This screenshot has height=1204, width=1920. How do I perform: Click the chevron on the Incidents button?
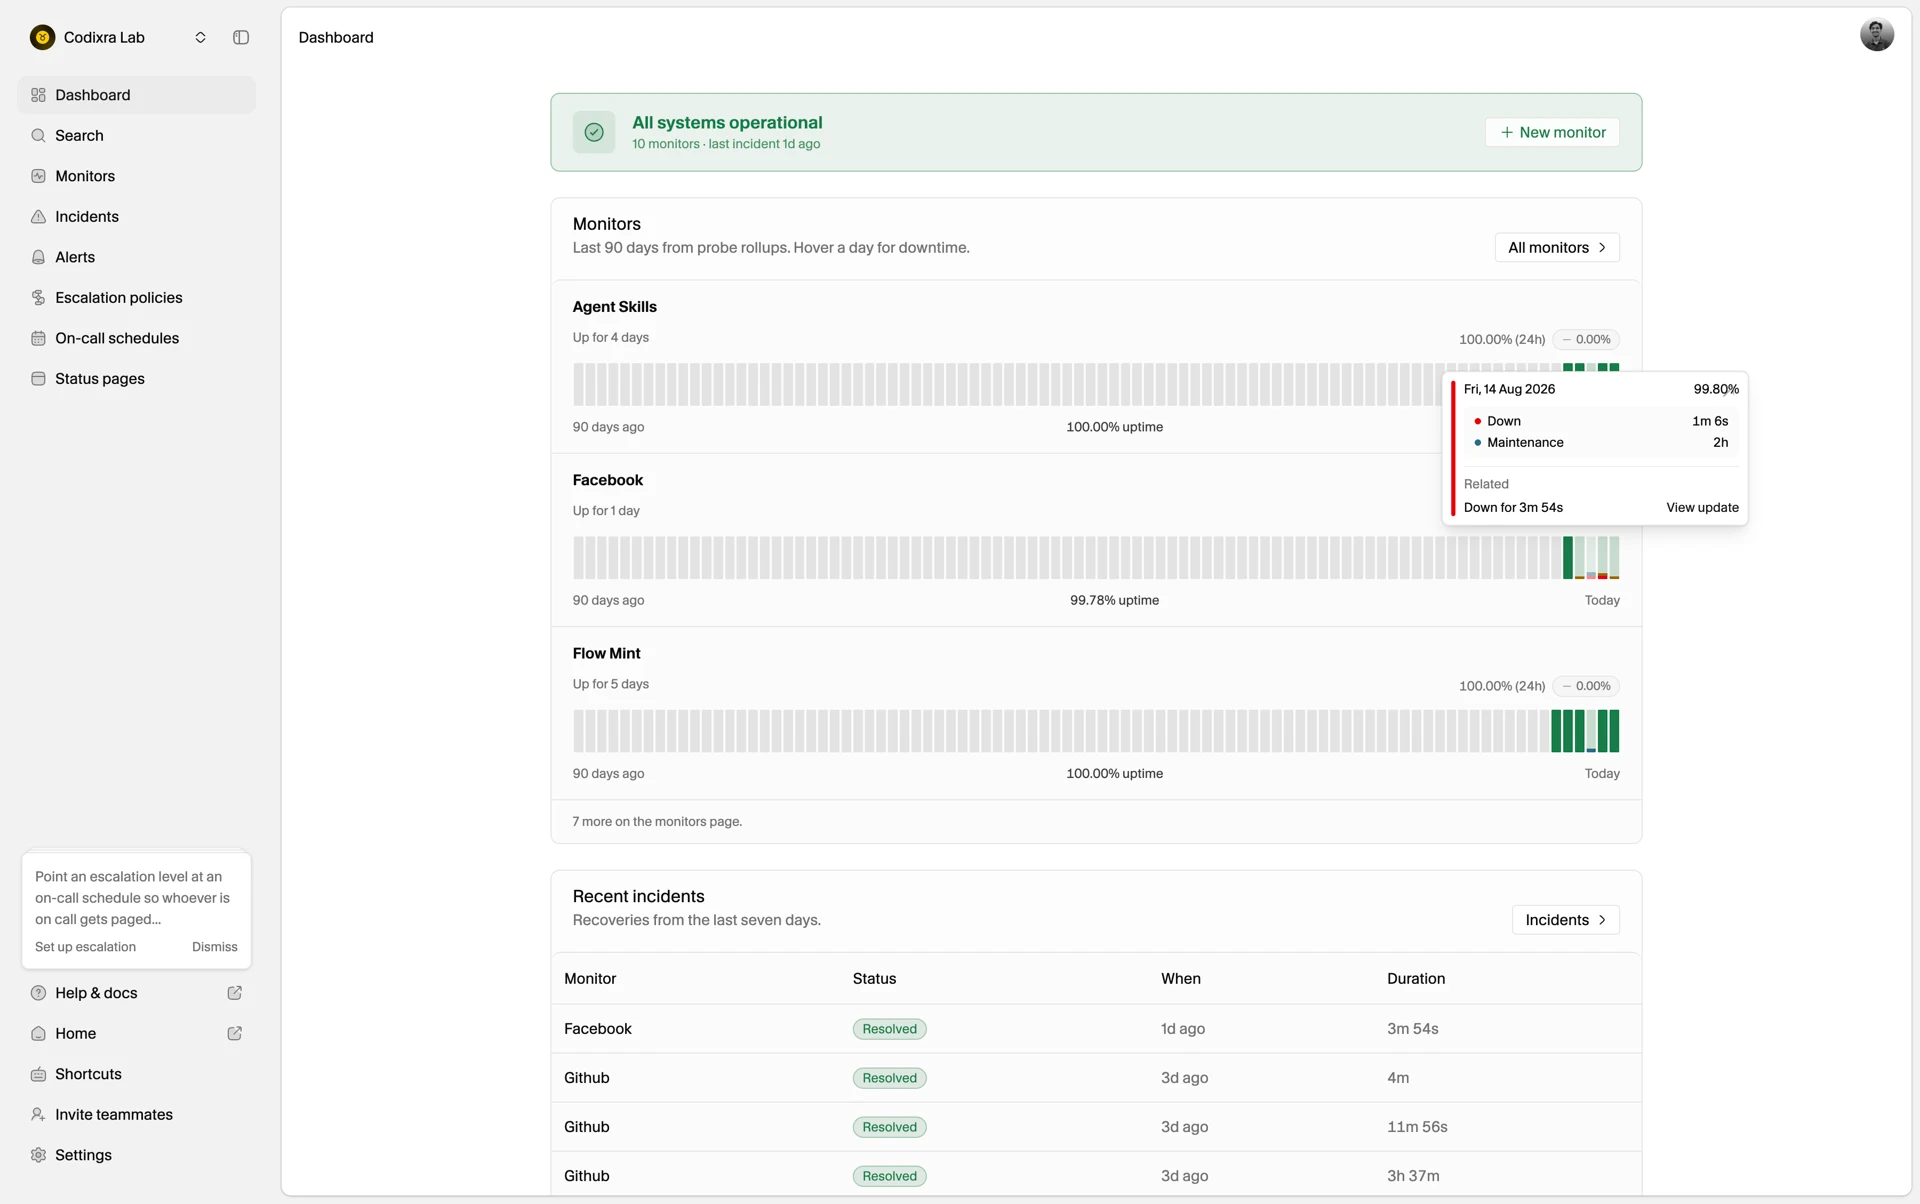[x=1602, y=920]
